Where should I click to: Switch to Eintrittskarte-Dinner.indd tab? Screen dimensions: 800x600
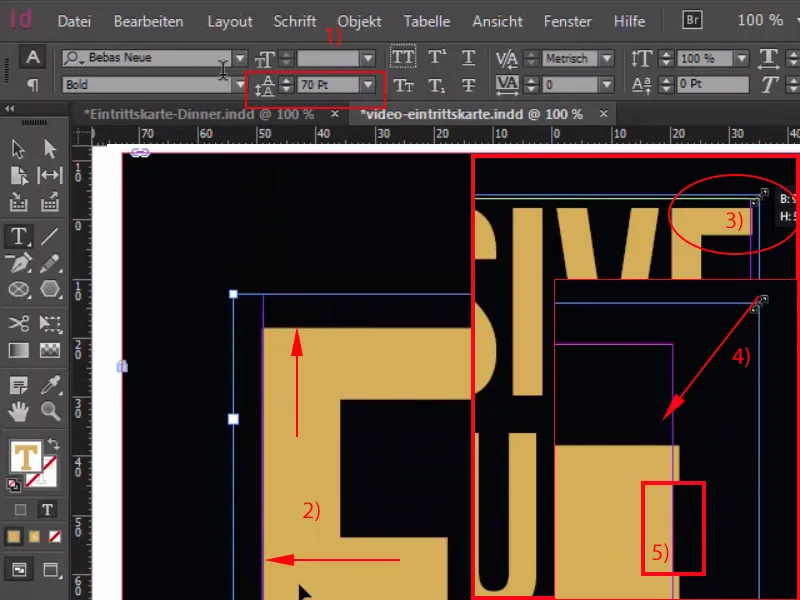click(x=199, y=114)
